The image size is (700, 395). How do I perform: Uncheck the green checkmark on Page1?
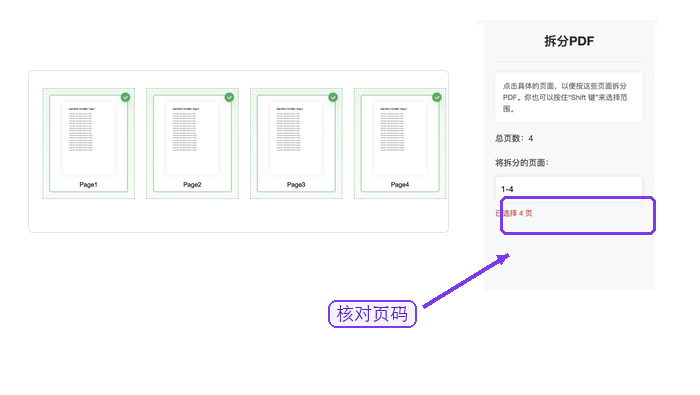pos(125,97)
